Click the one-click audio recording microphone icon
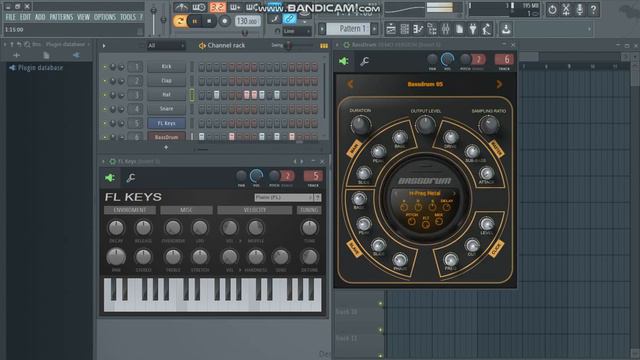The height and width of the screenshot is (360, 640). point(580,9)
